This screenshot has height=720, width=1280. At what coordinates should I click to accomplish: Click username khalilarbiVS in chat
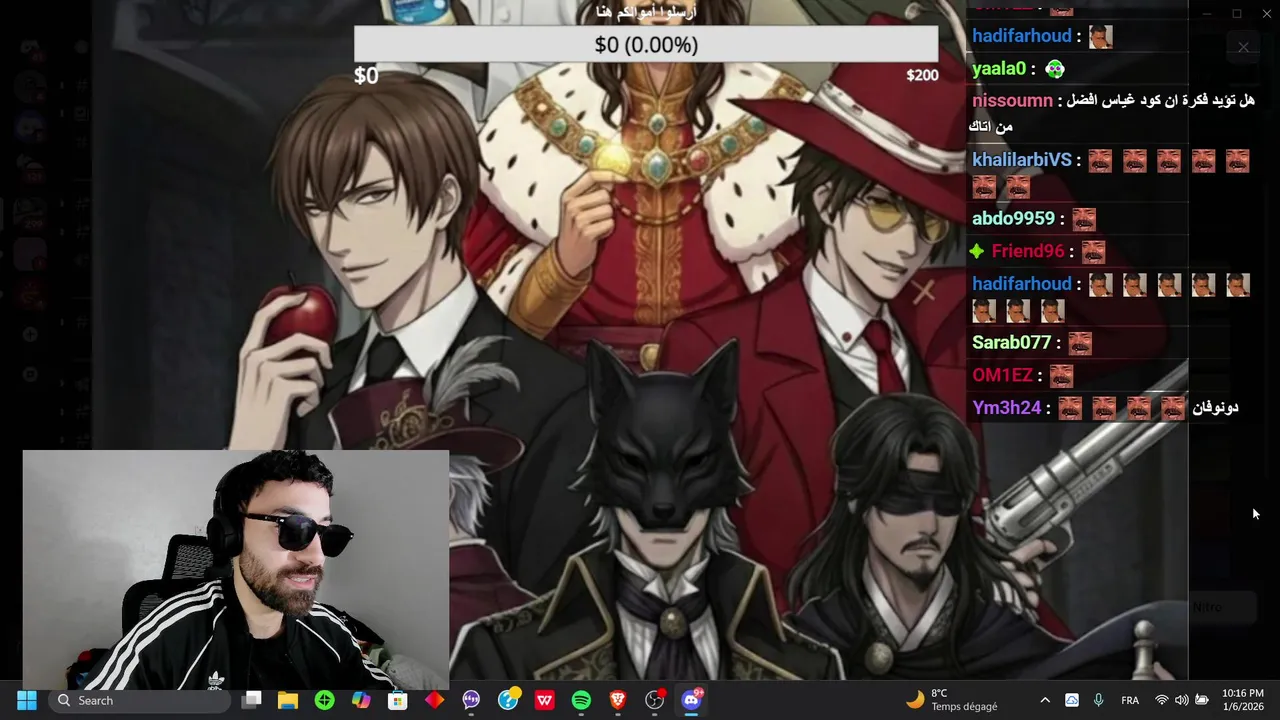pos(1021,160)
